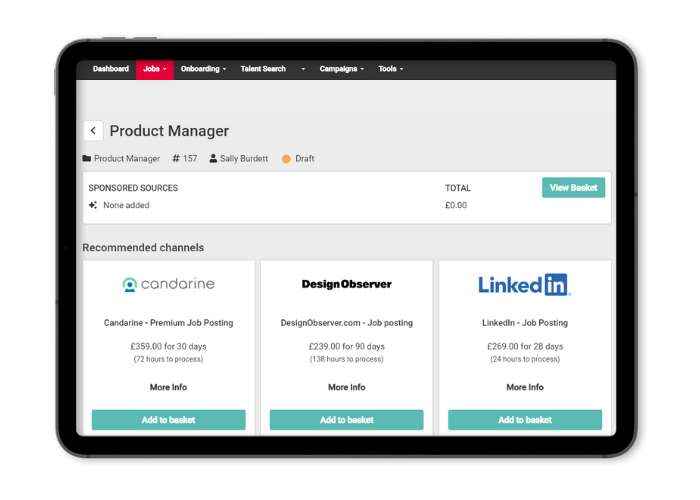Go to the Dashboard tab
The image size is (700, 500).
110,69
